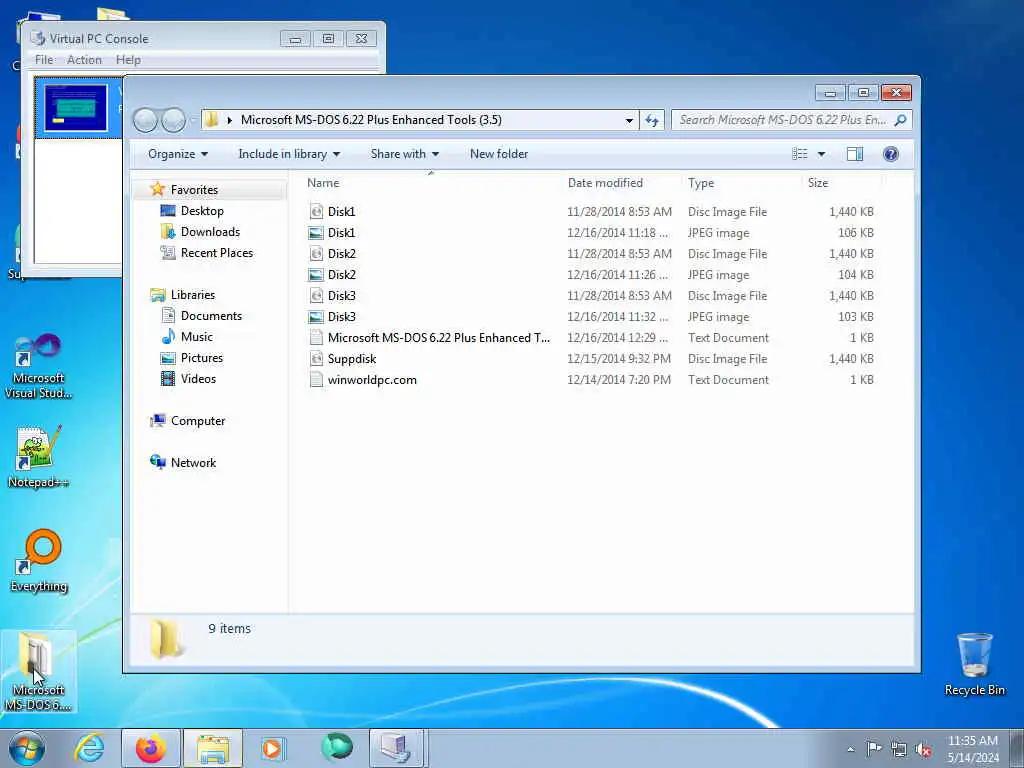Open the Share with dropdown
This screenshot has width=1024, height=768.
(x=404, y=154)
